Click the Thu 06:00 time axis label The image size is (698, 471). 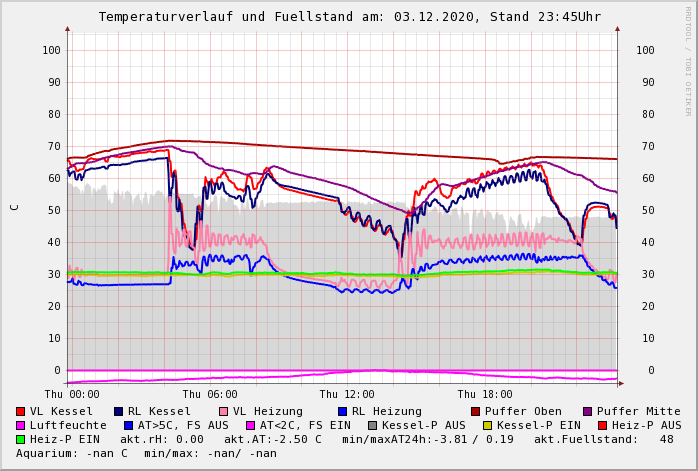point(210,395)
